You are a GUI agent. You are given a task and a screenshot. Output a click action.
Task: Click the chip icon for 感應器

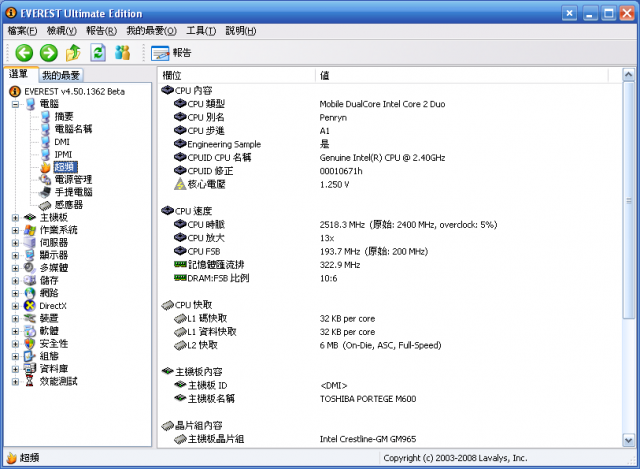coord(45,205)
